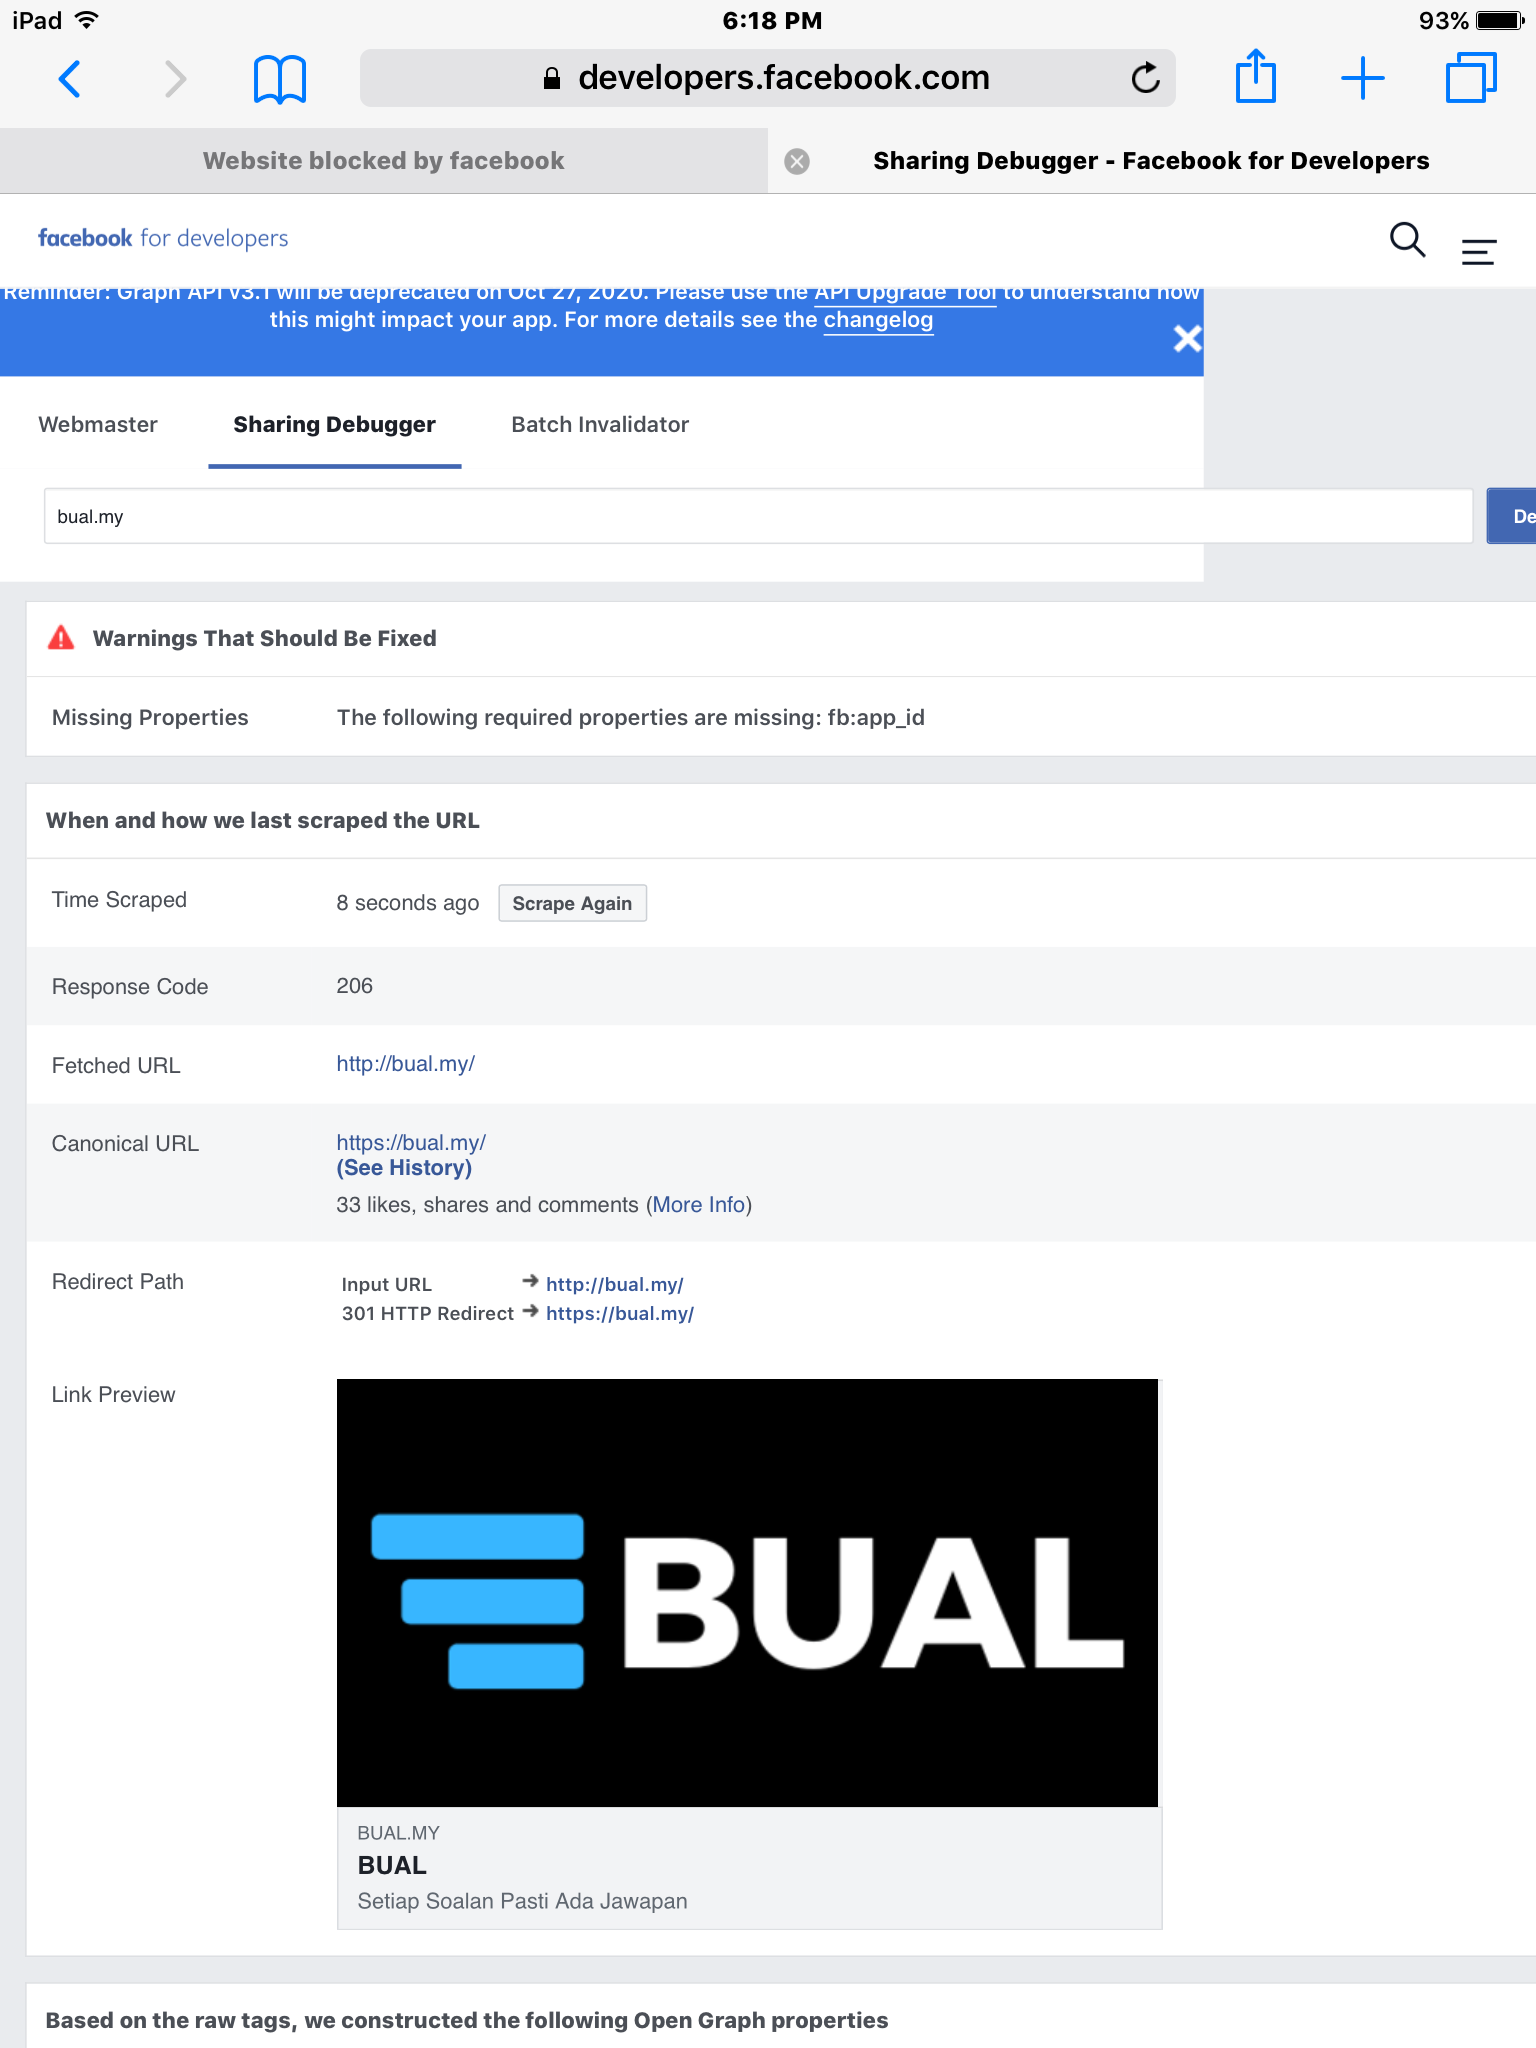Add a new tab with plus icon
The width and height of the screenshot is (1536, 2048).
pos(1363,78)
